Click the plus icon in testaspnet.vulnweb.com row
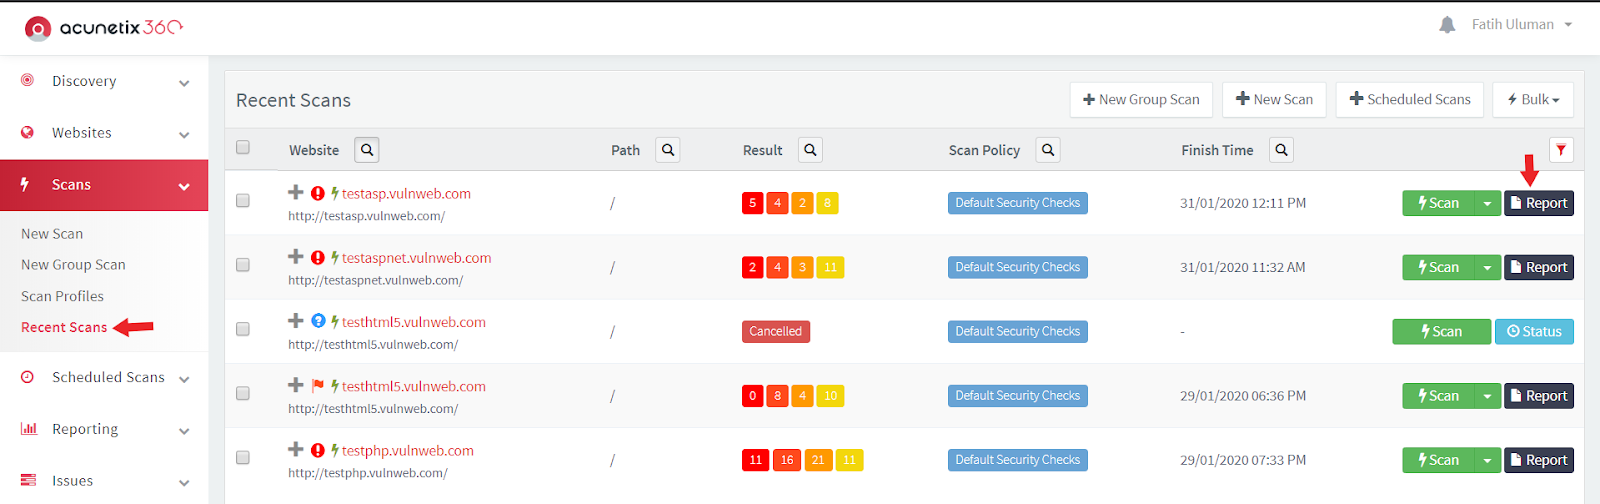The image size is (1600, 504). click(x=296, y=256)
